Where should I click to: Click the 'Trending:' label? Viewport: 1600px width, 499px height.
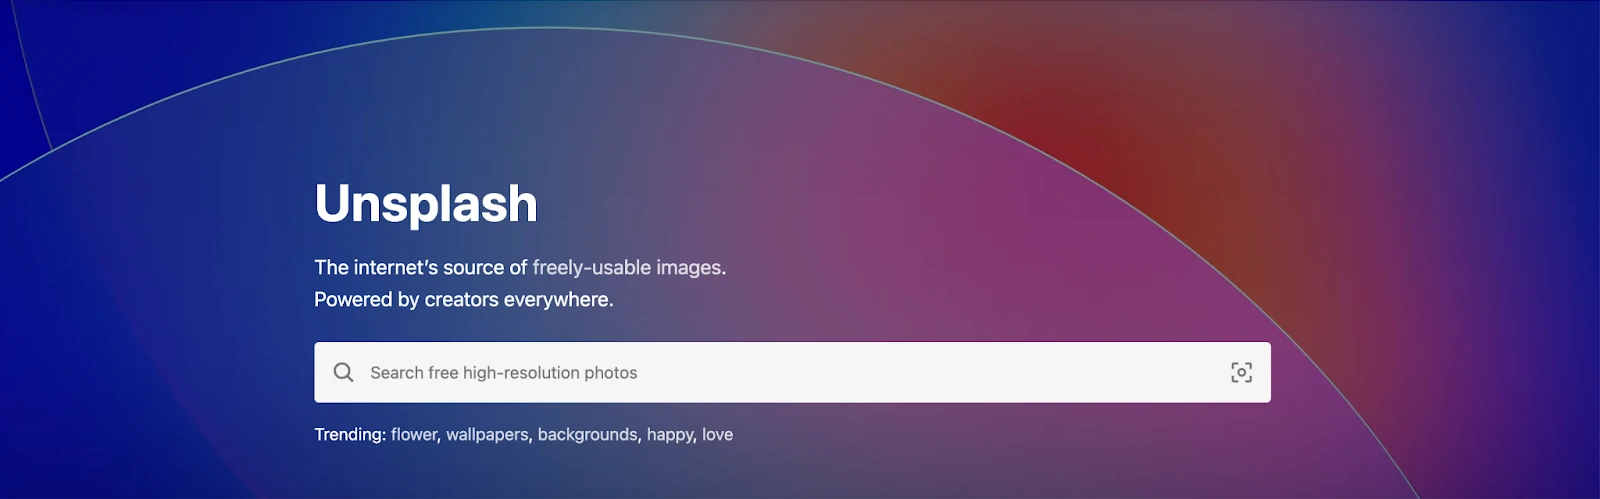click(x=350, y=435)
